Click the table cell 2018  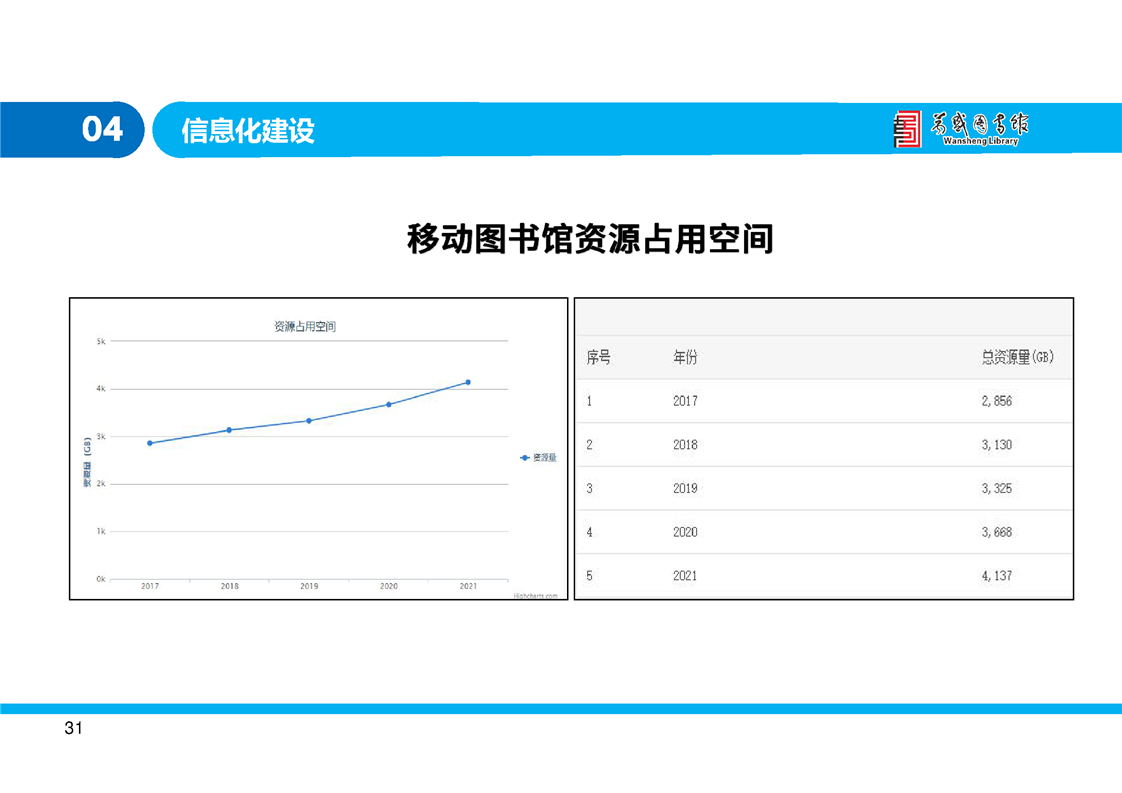pos(685,444)
